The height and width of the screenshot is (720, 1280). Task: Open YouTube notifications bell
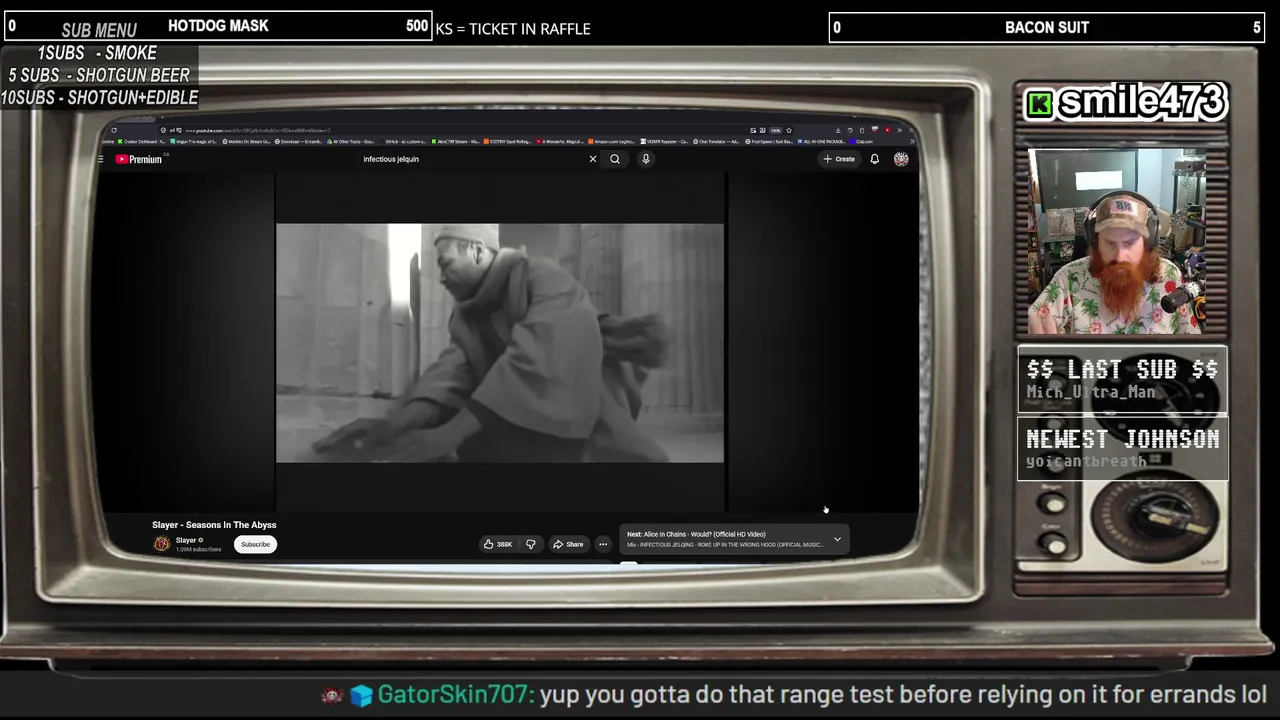[x=875, y=159]
